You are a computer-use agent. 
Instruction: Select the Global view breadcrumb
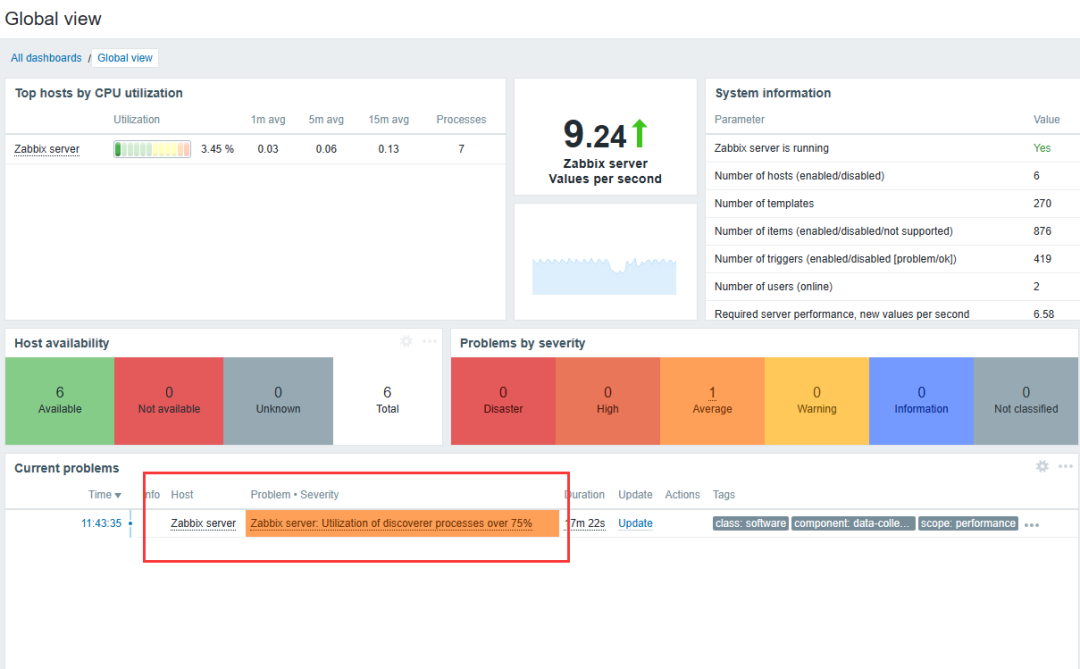(125, 58)
